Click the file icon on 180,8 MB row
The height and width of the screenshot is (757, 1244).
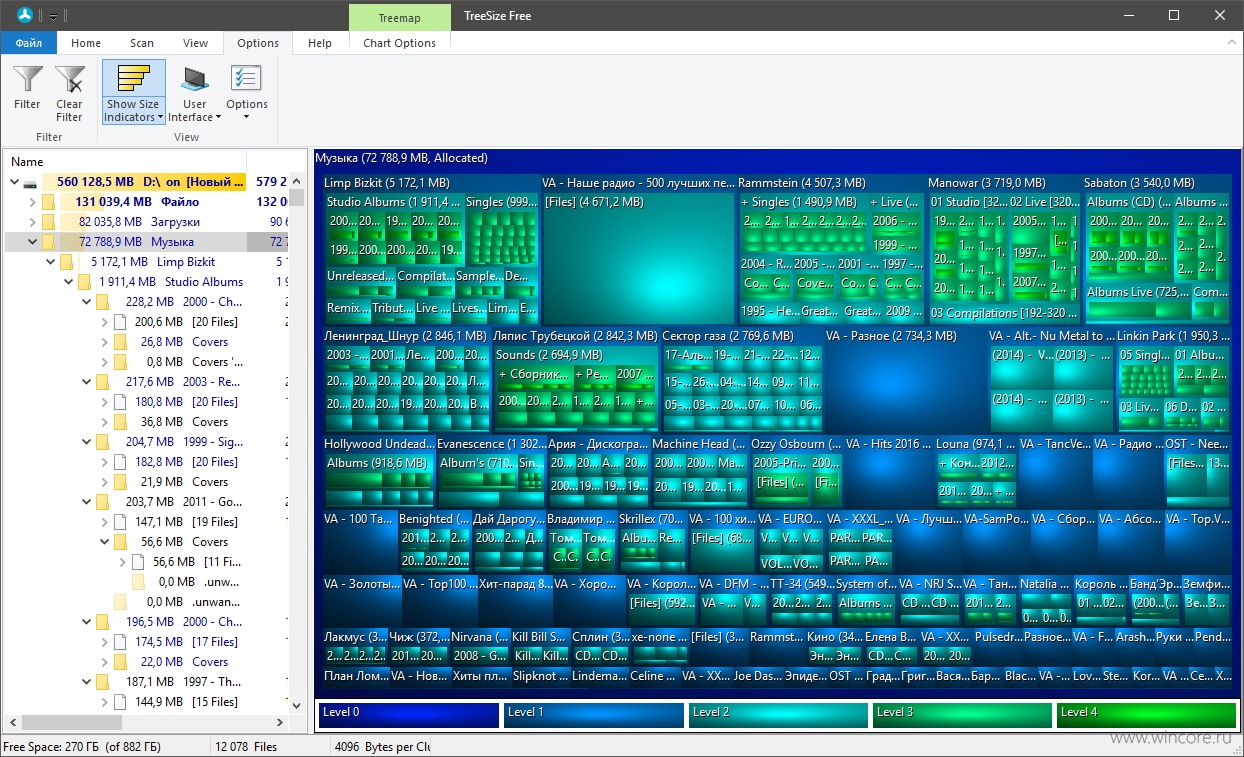coord(120,402)
